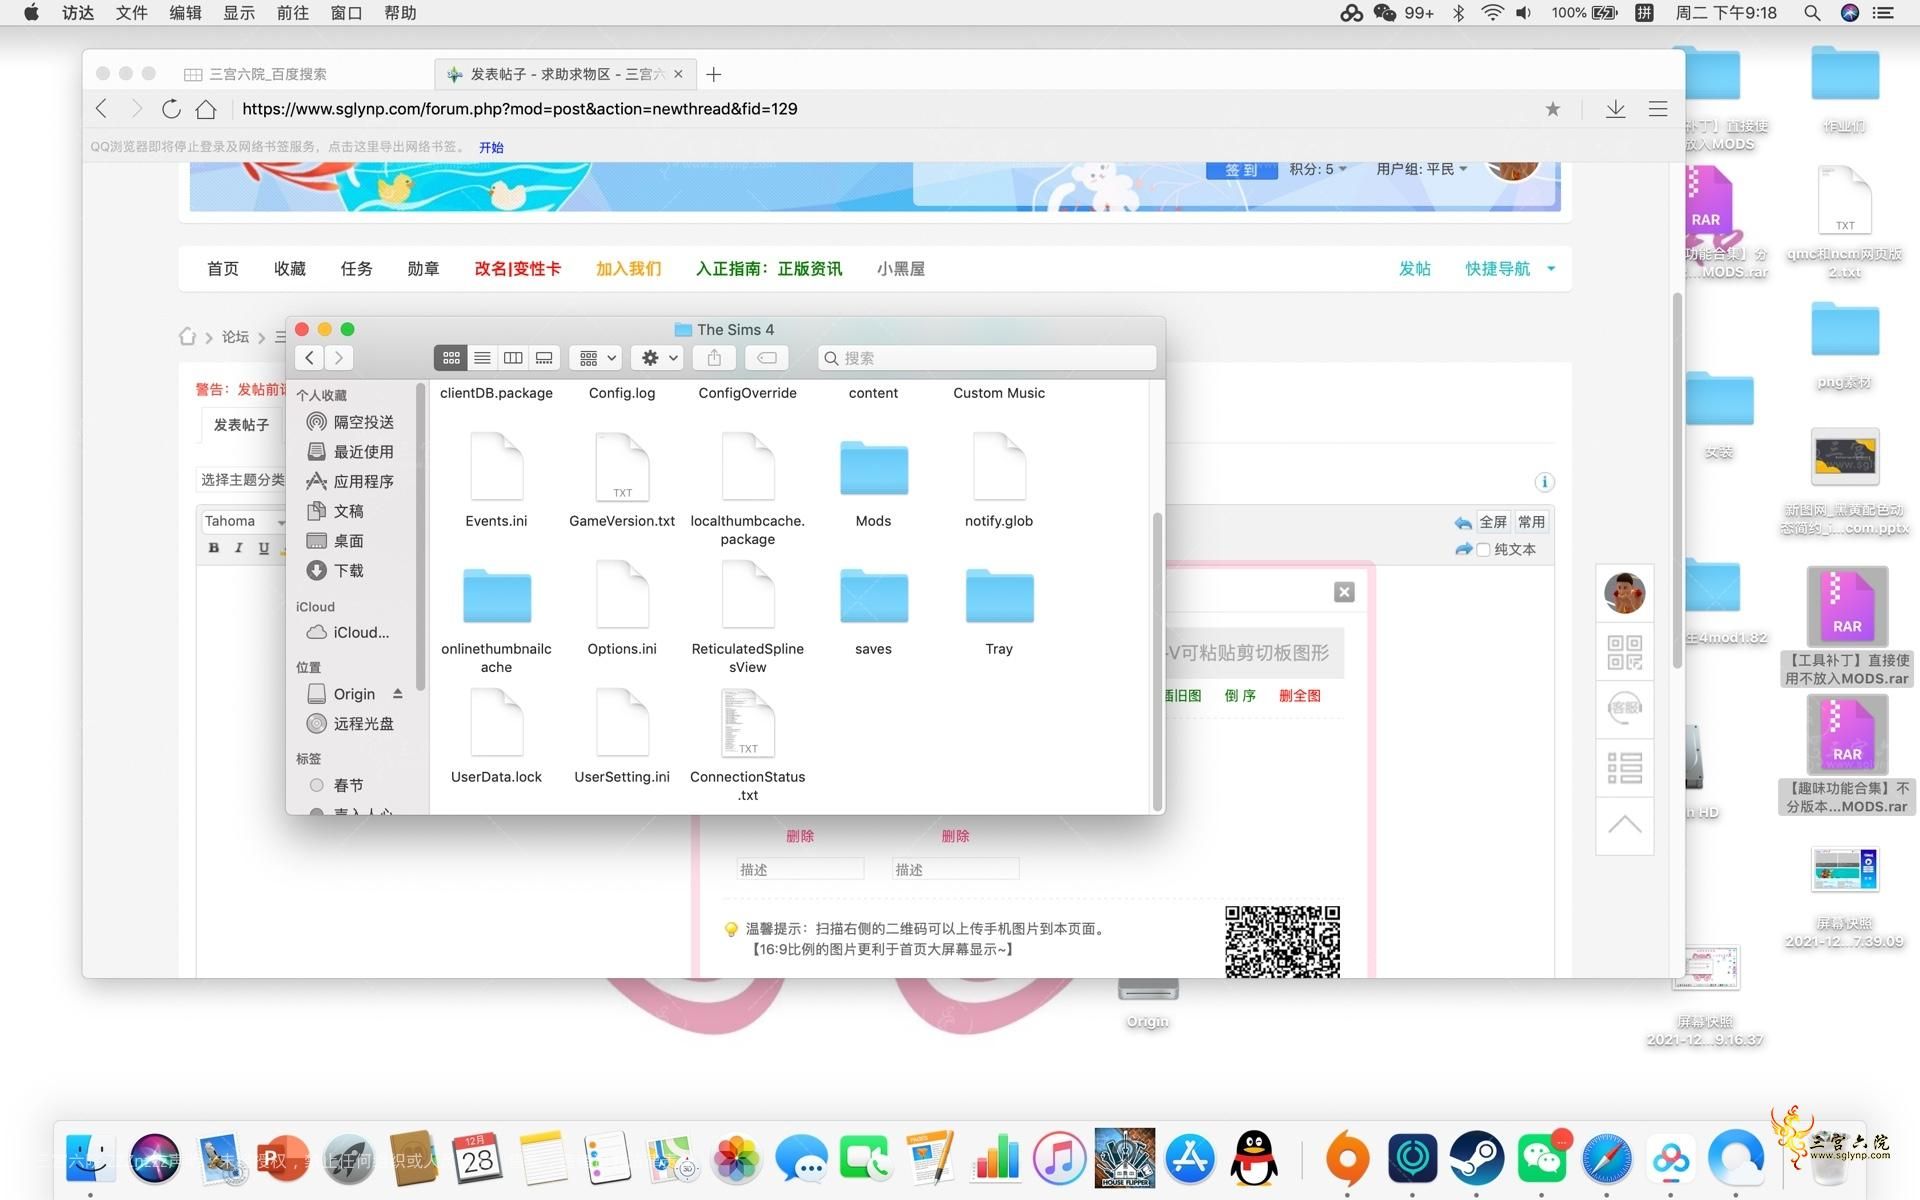
Task: Click the 开始 link in notice bar
Action: coord(491,147)
